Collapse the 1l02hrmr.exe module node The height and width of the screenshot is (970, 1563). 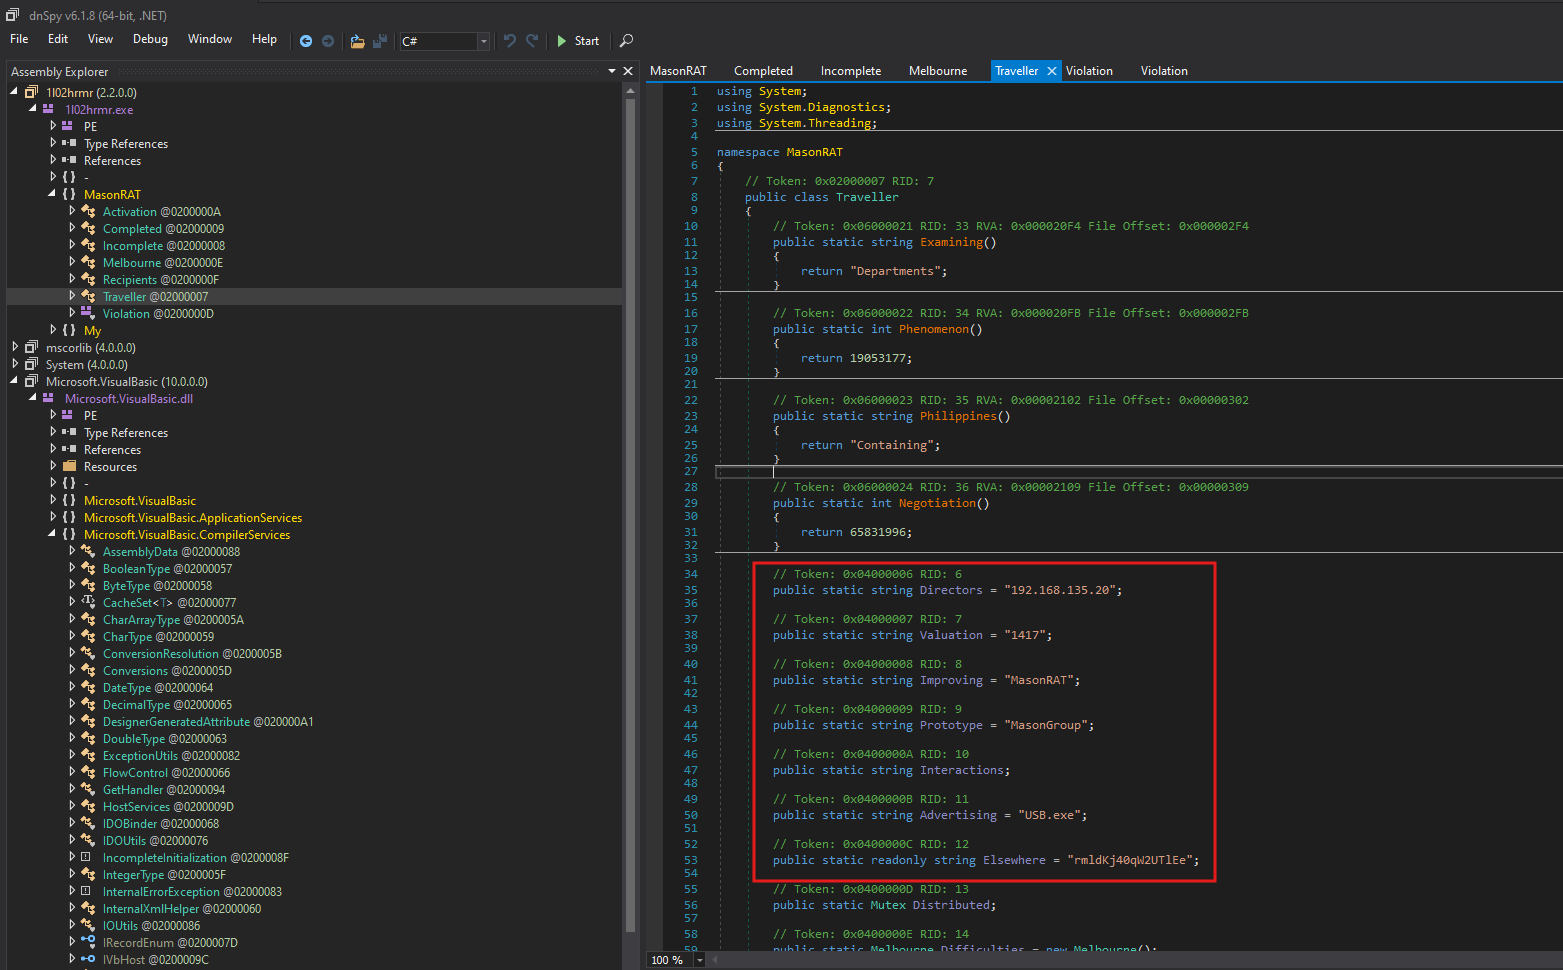(x=33, y=109)
